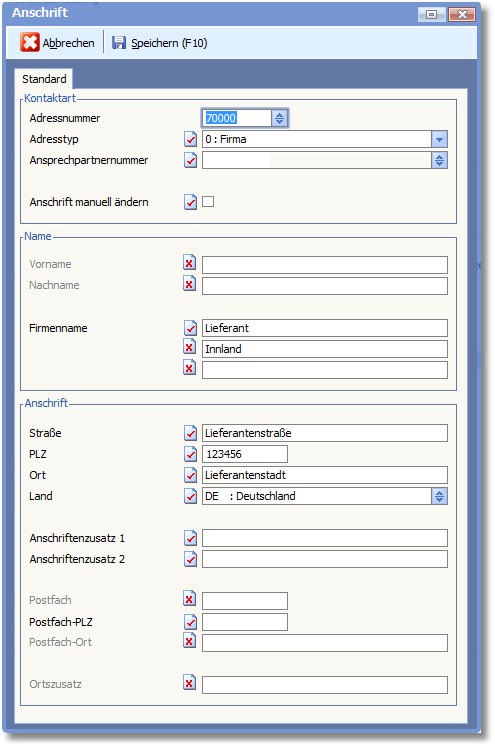The width and height of the screenshot is (495, 747).
Task: Enable the Anschrift manuell ändern checkbox
Action: pos(208,202)
